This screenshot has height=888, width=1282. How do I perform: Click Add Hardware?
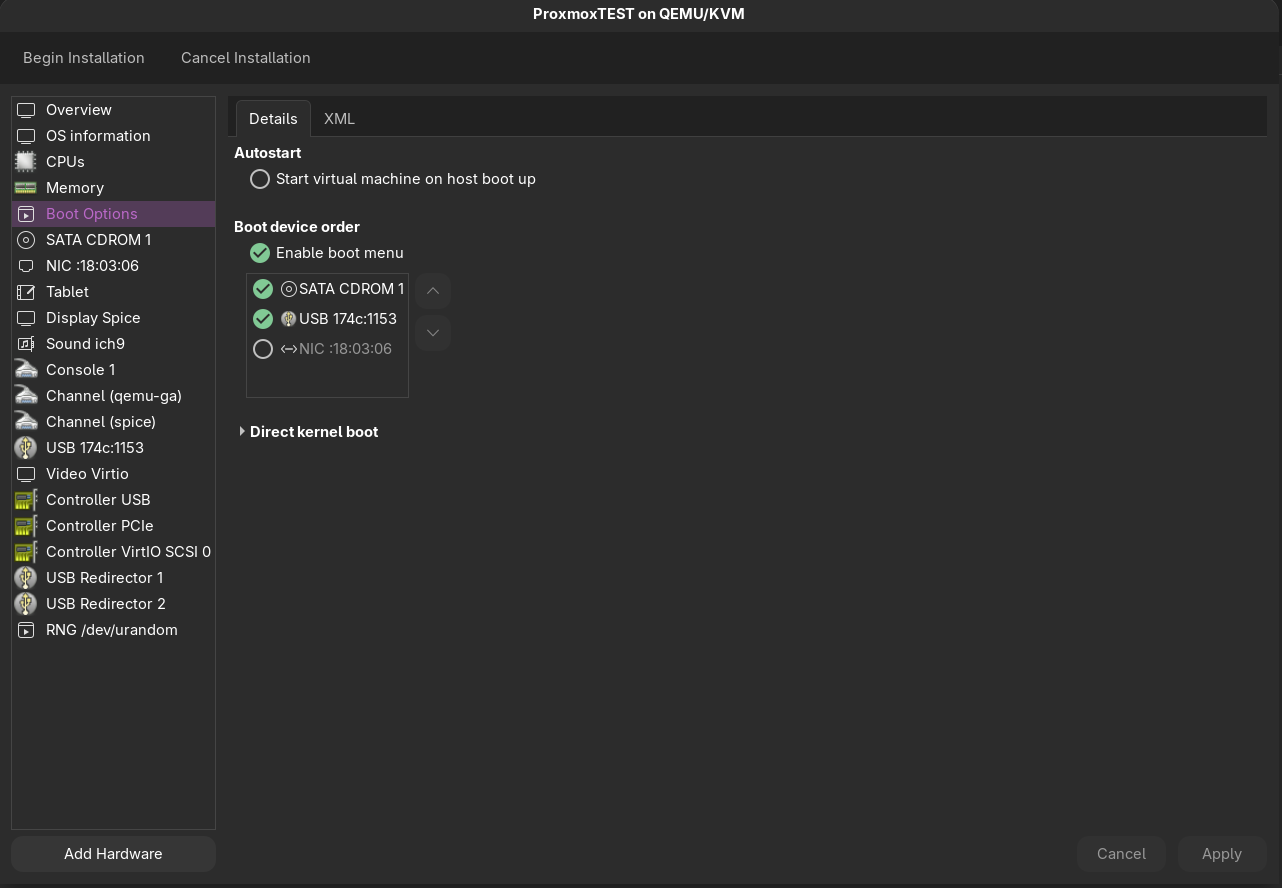[113, 854]
